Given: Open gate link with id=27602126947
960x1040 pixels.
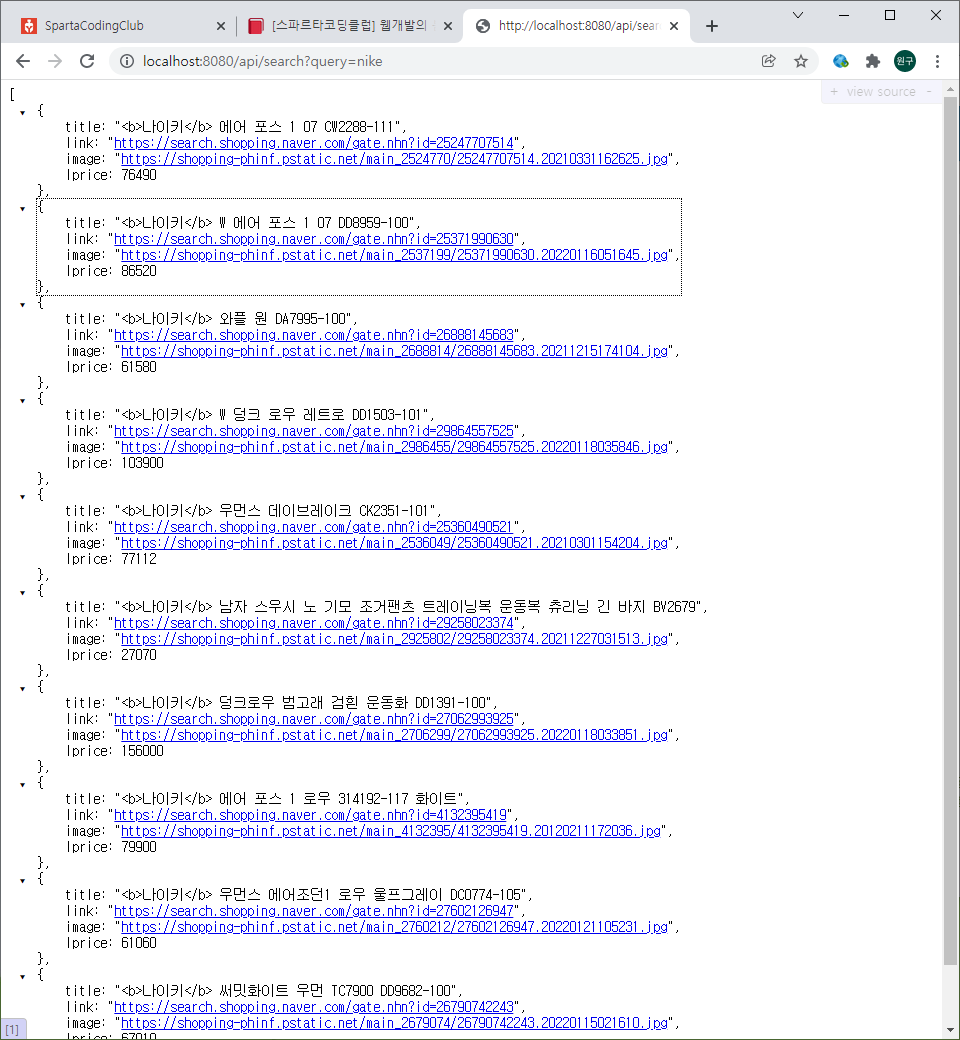Looking at the screenshot, I should pos(314,911).
